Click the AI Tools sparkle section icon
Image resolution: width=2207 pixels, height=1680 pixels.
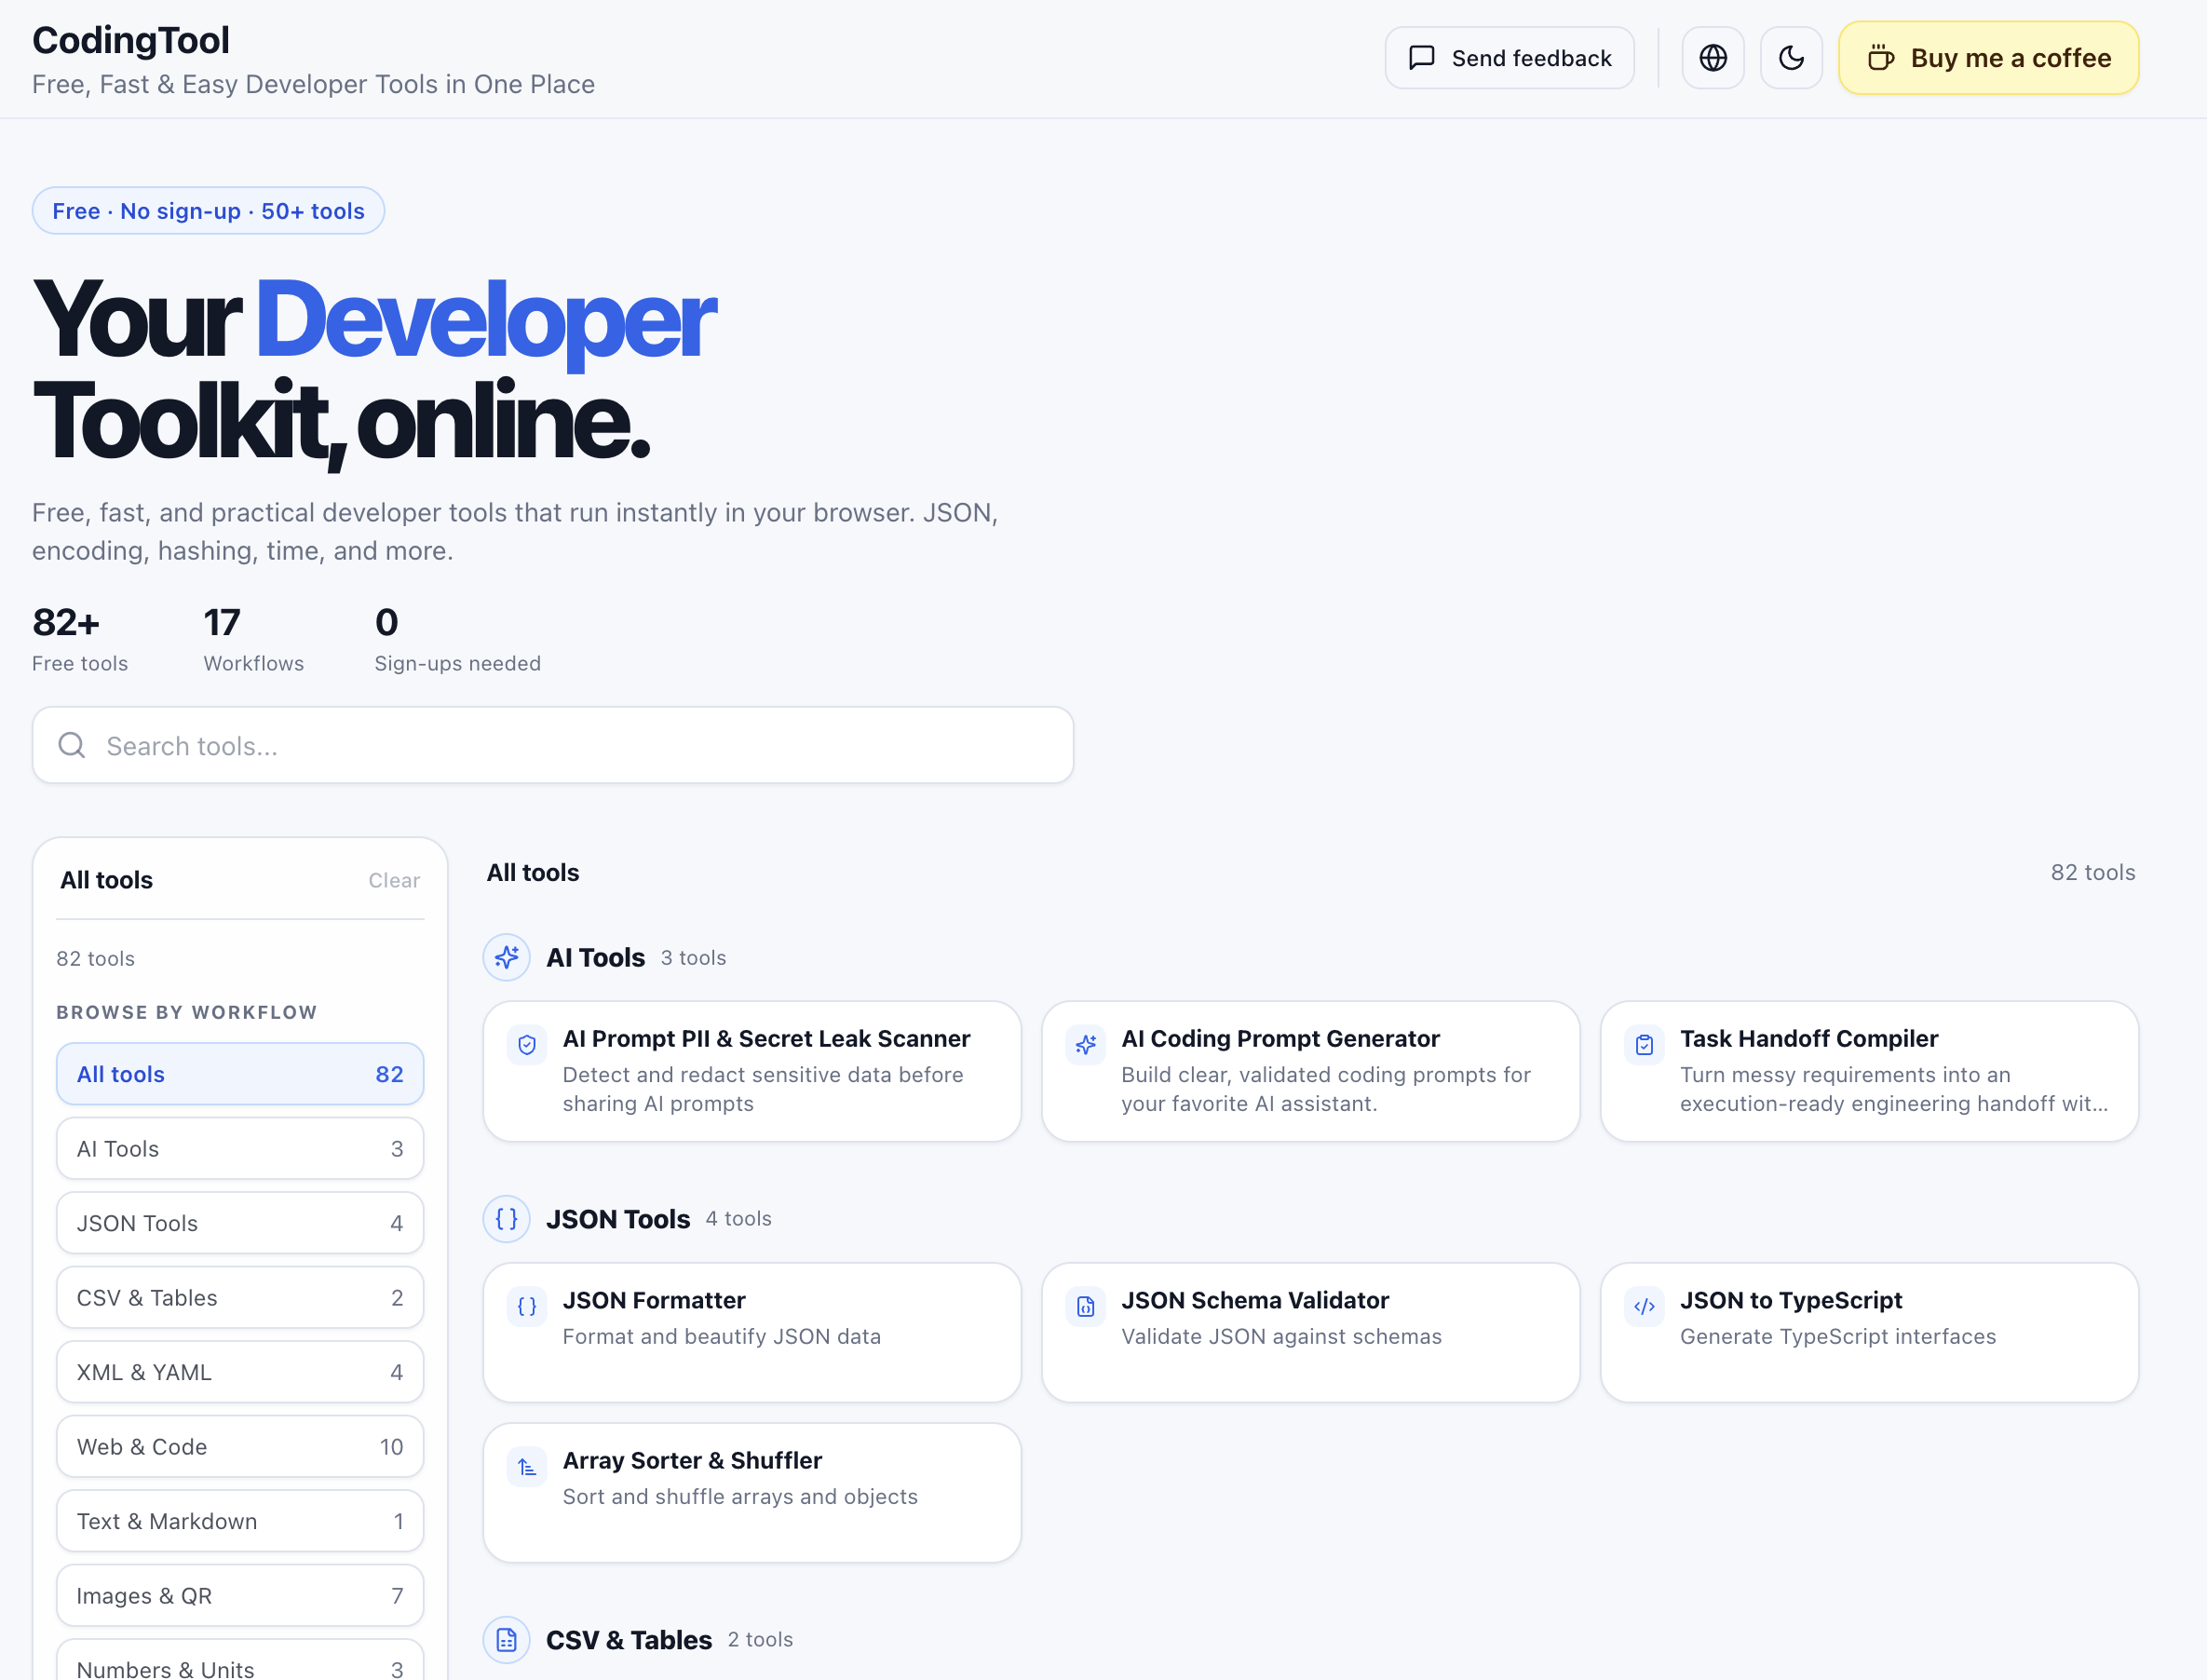point(507,957)
